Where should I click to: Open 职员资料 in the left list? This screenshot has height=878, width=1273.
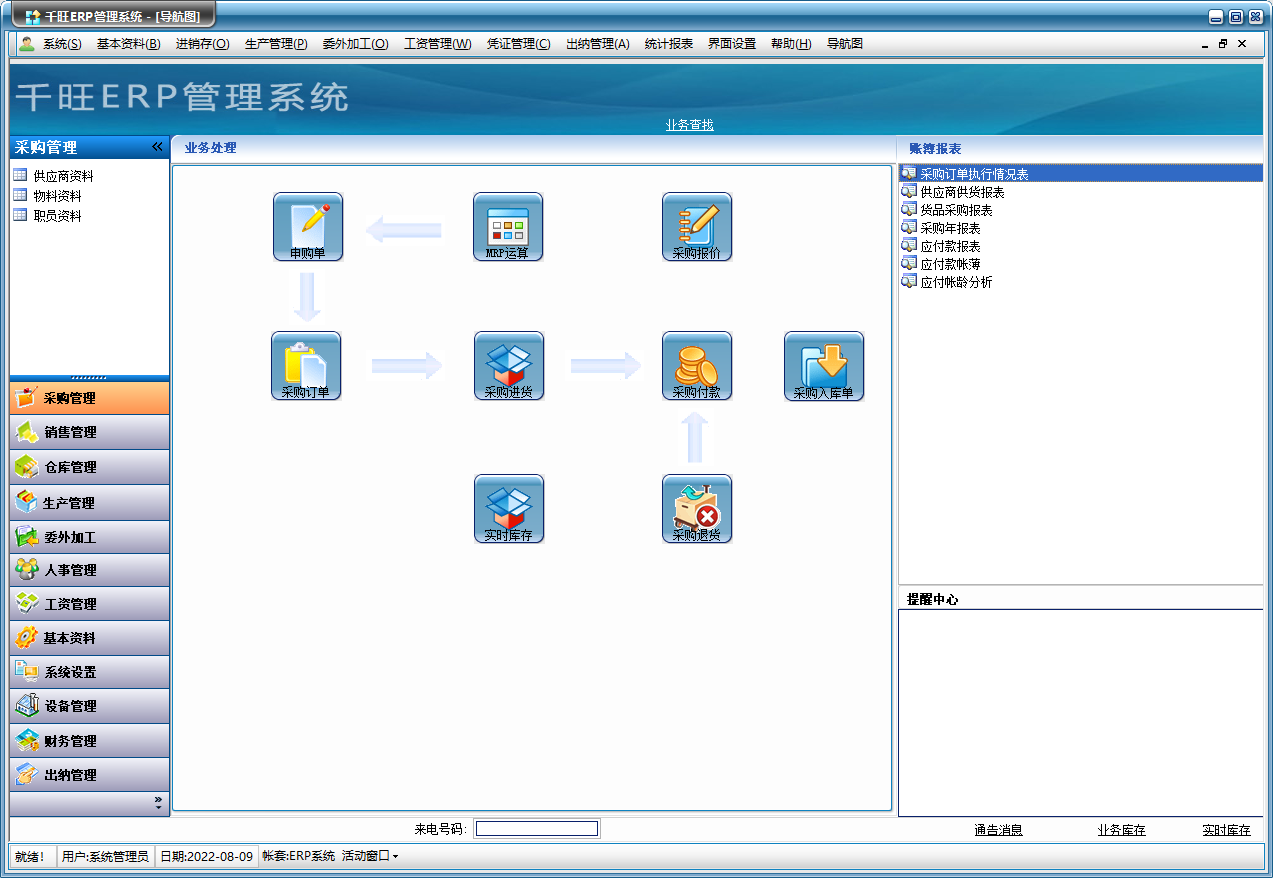click(x=58, y=216)
